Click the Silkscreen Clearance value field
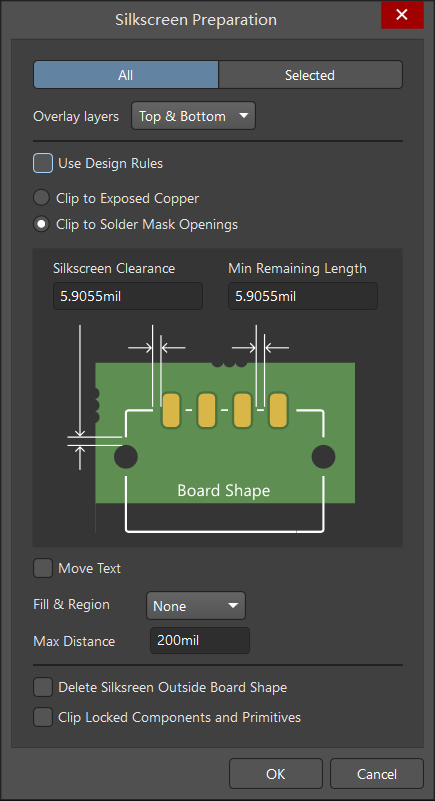 [x=128, y=296]
